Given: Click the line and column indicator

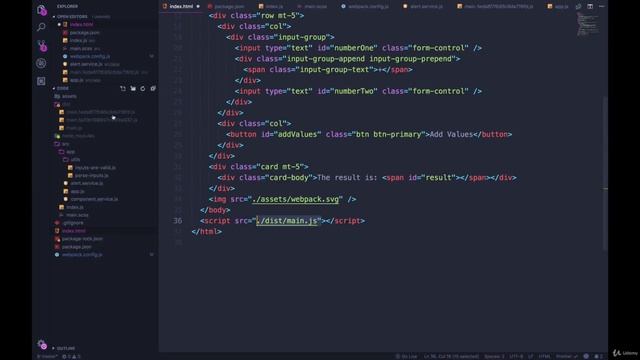Looking at the screenshot, I should [x=451, y=356].
